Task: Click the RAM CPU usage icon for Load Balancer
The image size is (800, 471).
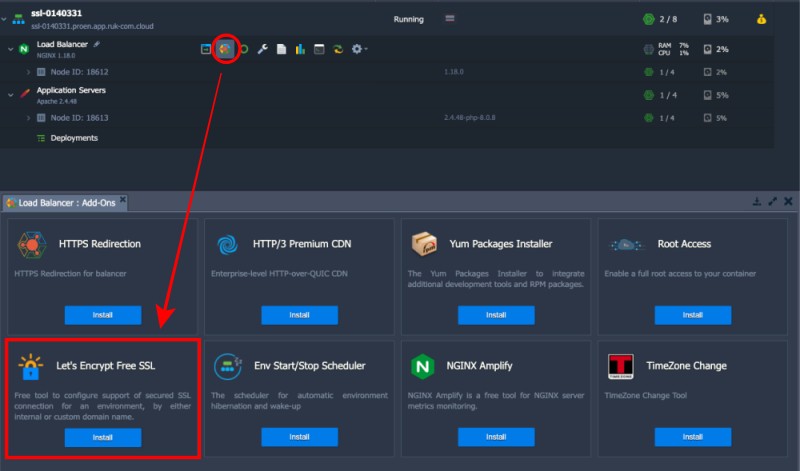Action: (648, 49)
